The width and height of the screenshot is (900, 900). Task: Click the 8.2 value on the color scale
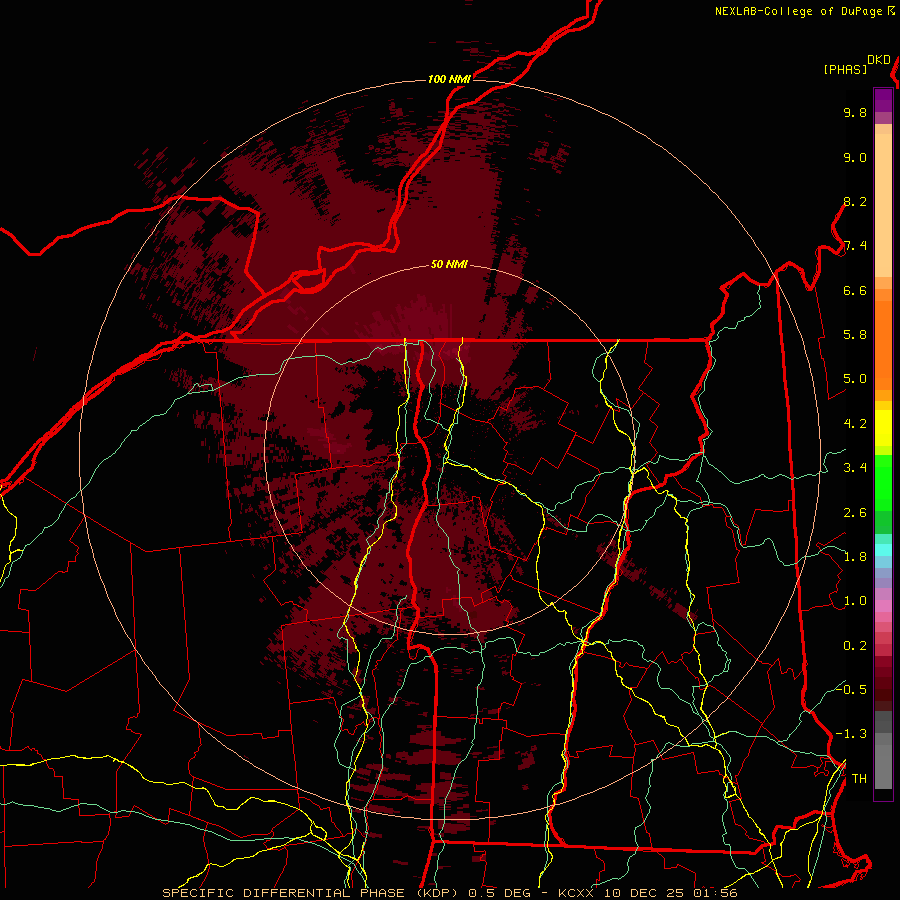click(x=855, y=201)
